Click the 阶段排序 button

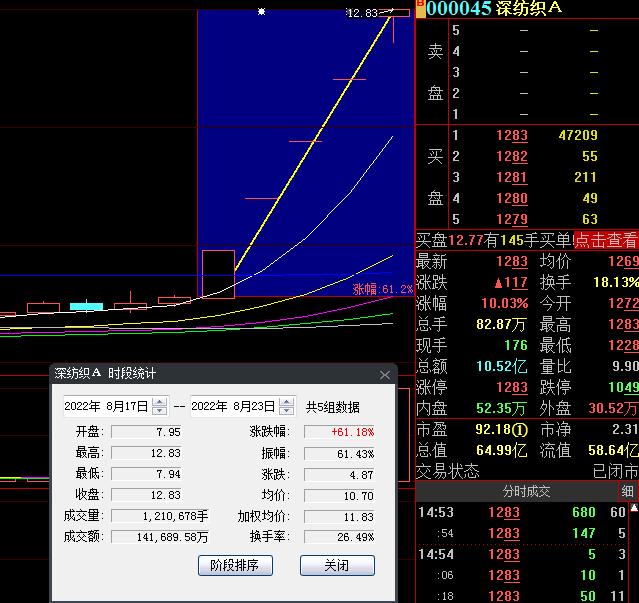click(235, 565)
